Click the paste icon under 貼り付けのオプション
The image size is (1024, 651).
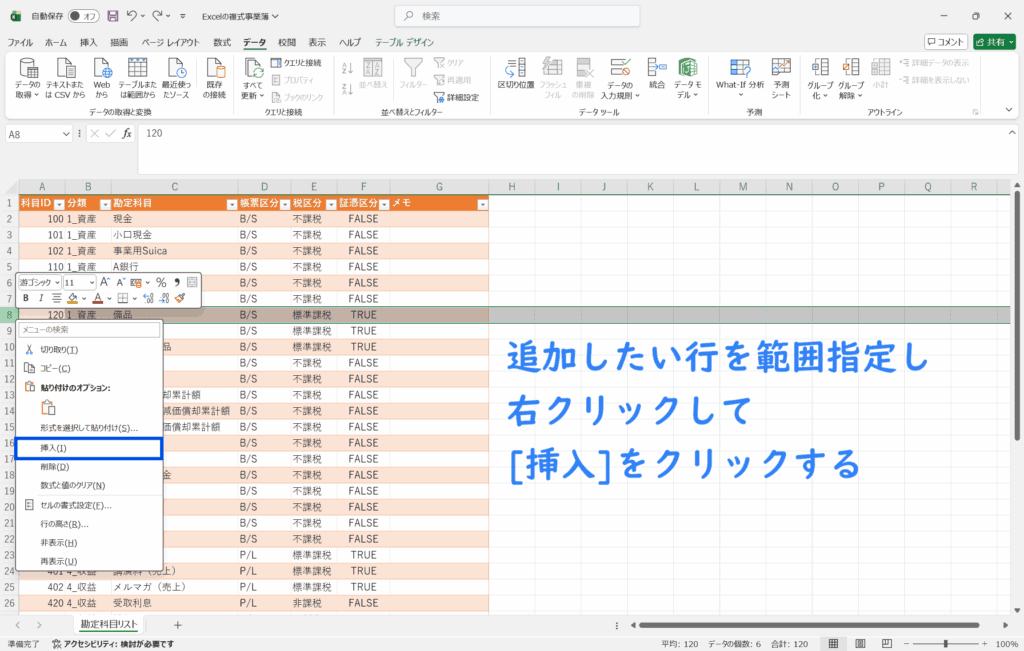(x=47, y=407)
